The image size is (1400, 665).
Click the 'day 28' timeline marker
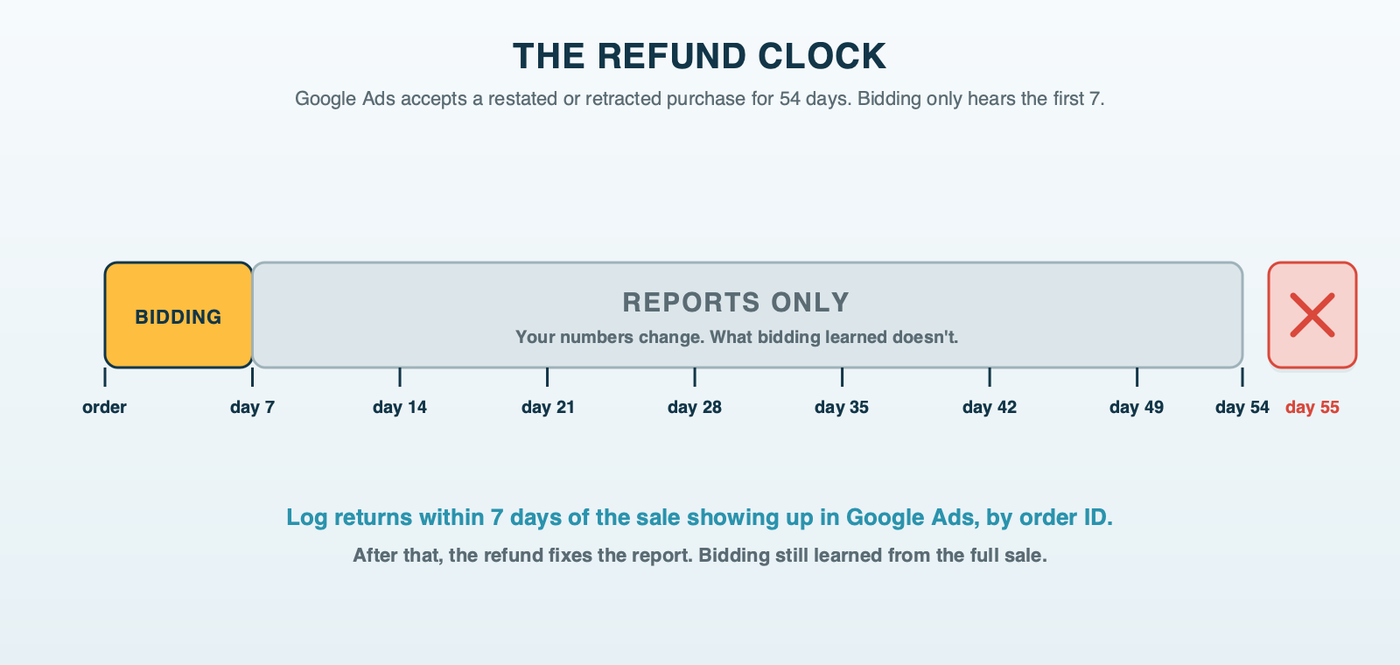[x=694, y=407]
